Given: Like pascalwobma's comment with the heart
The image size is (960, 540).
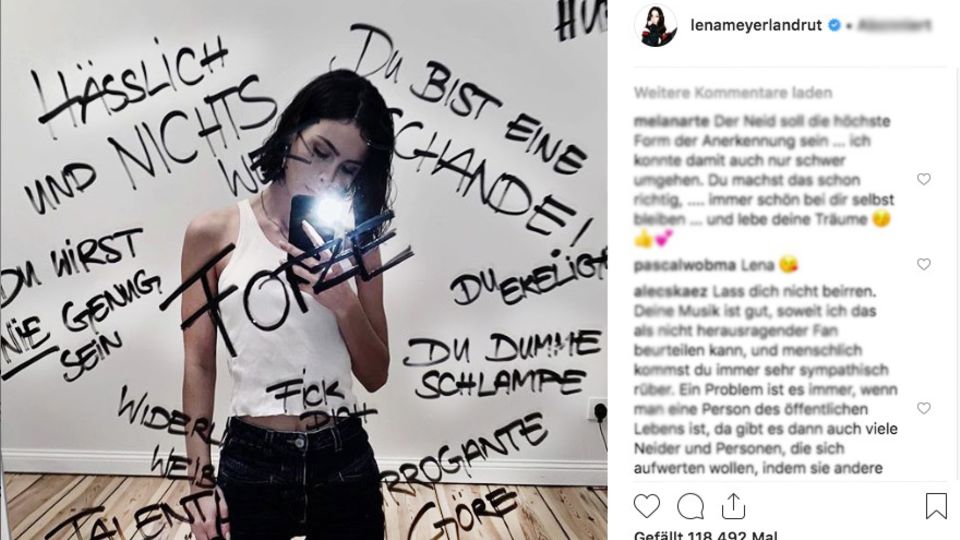Looking at the screenshot, I should 924,264.
